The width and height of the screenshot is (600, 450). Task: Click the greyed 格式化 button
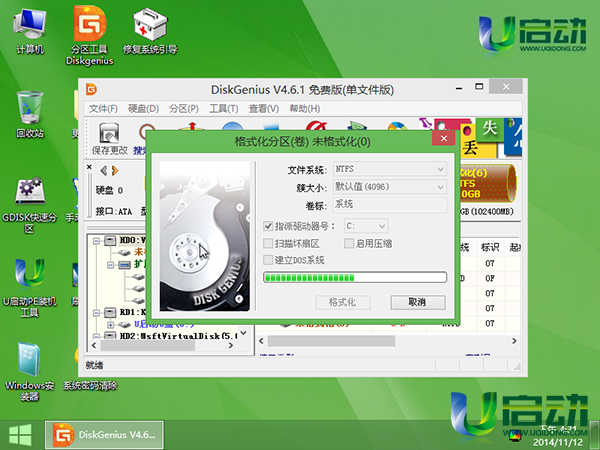[x=343, y=302]
